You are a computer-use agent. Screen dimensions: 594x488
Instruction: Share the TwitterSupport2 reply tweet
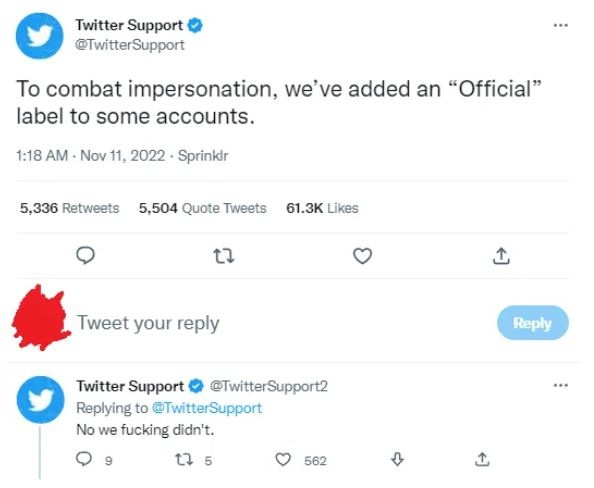pos(482,459)
